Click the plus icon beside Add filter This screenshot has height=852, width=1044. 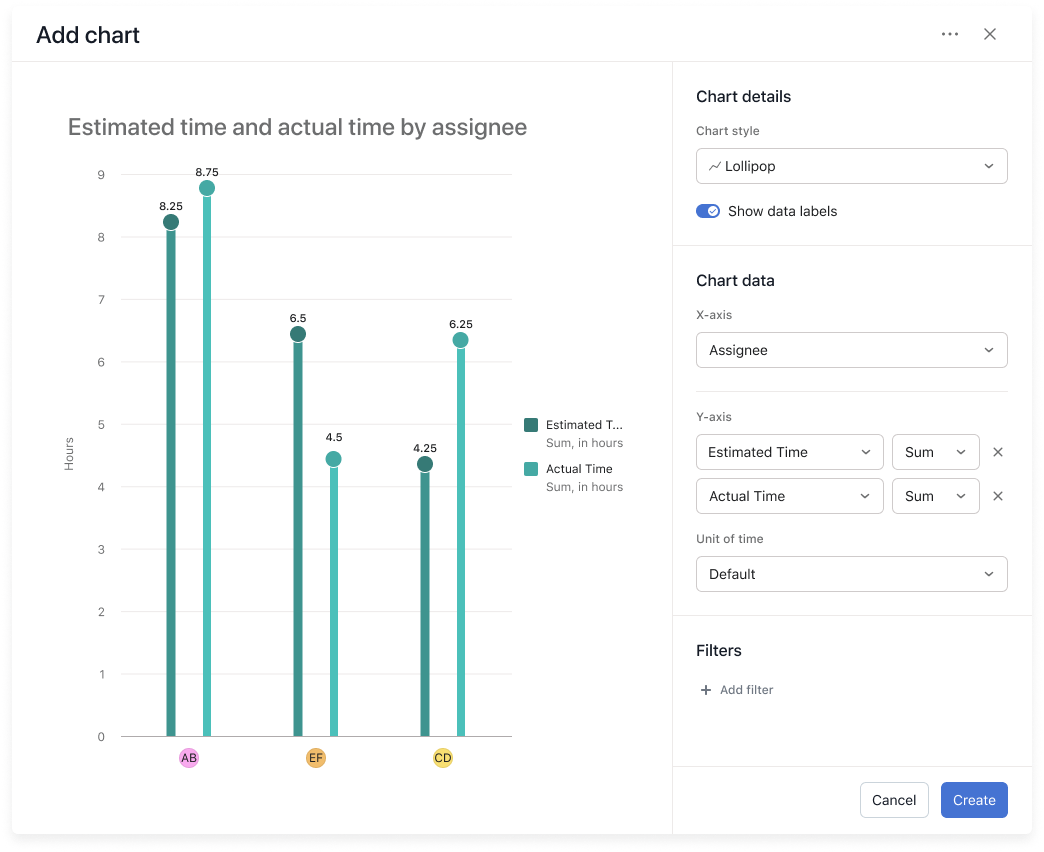[x=706, y=689]
